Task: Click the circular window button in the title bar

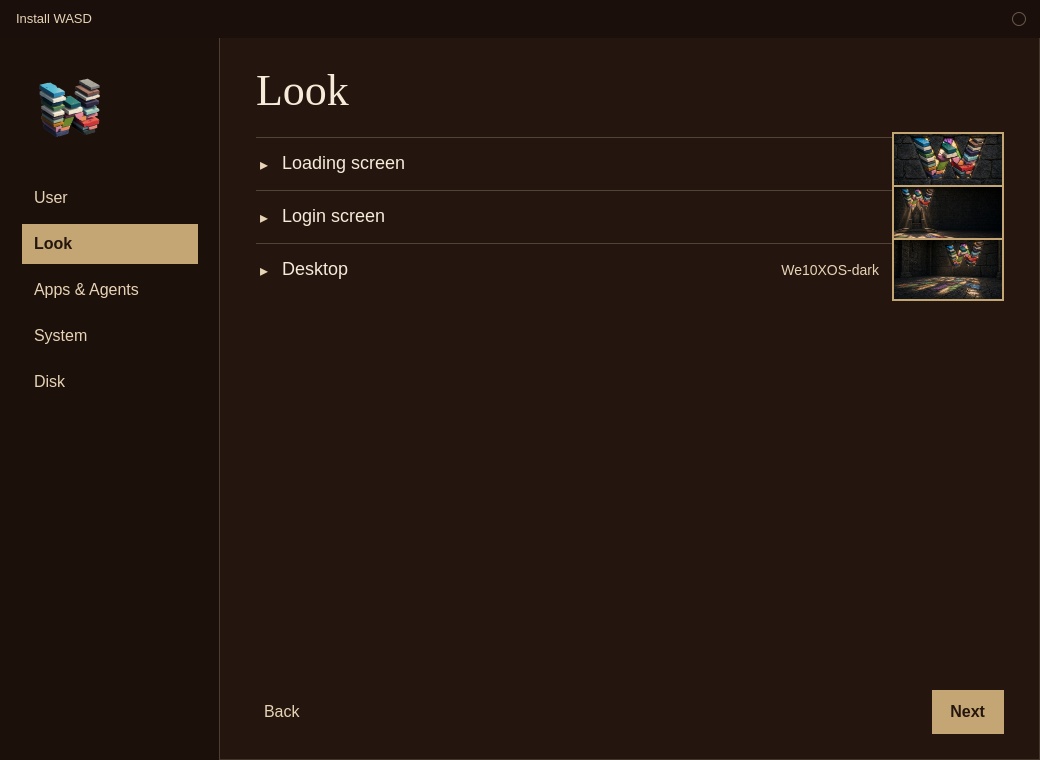Action: point(1019,19)
